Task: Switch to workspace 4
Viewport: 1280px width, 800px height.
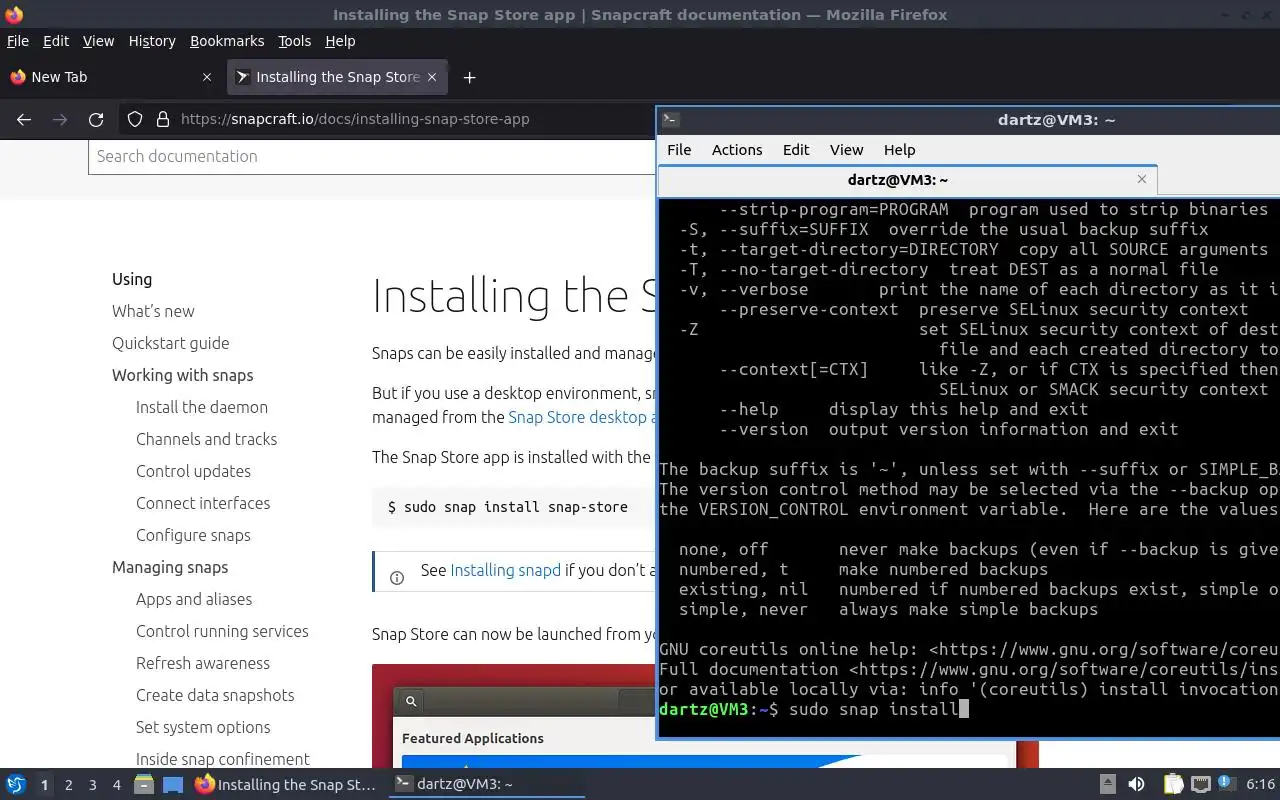Action: 117,785
